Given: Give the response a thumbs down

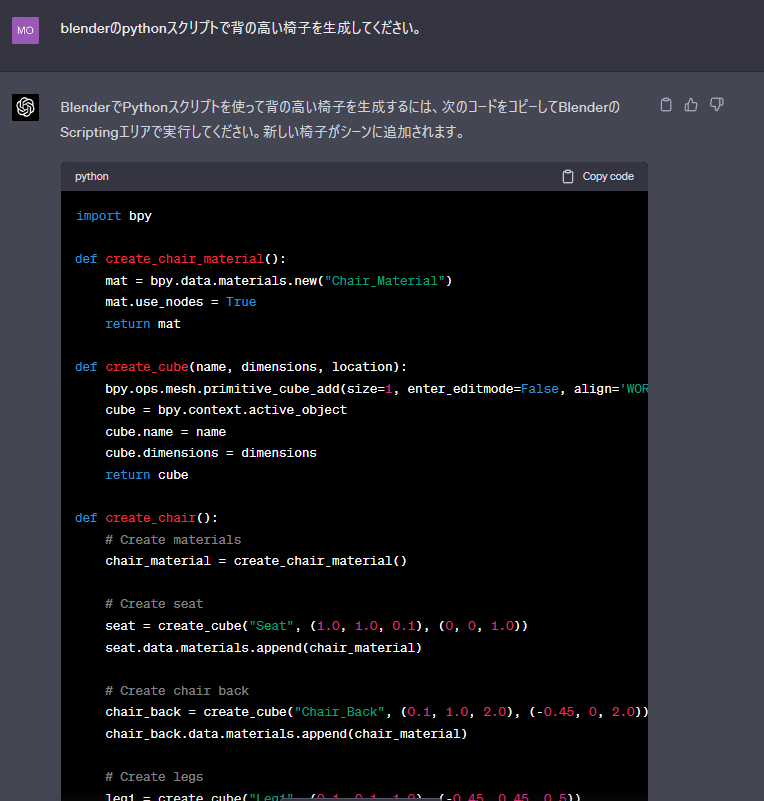Looking at the screenshot, I should [x=717, y=105].
